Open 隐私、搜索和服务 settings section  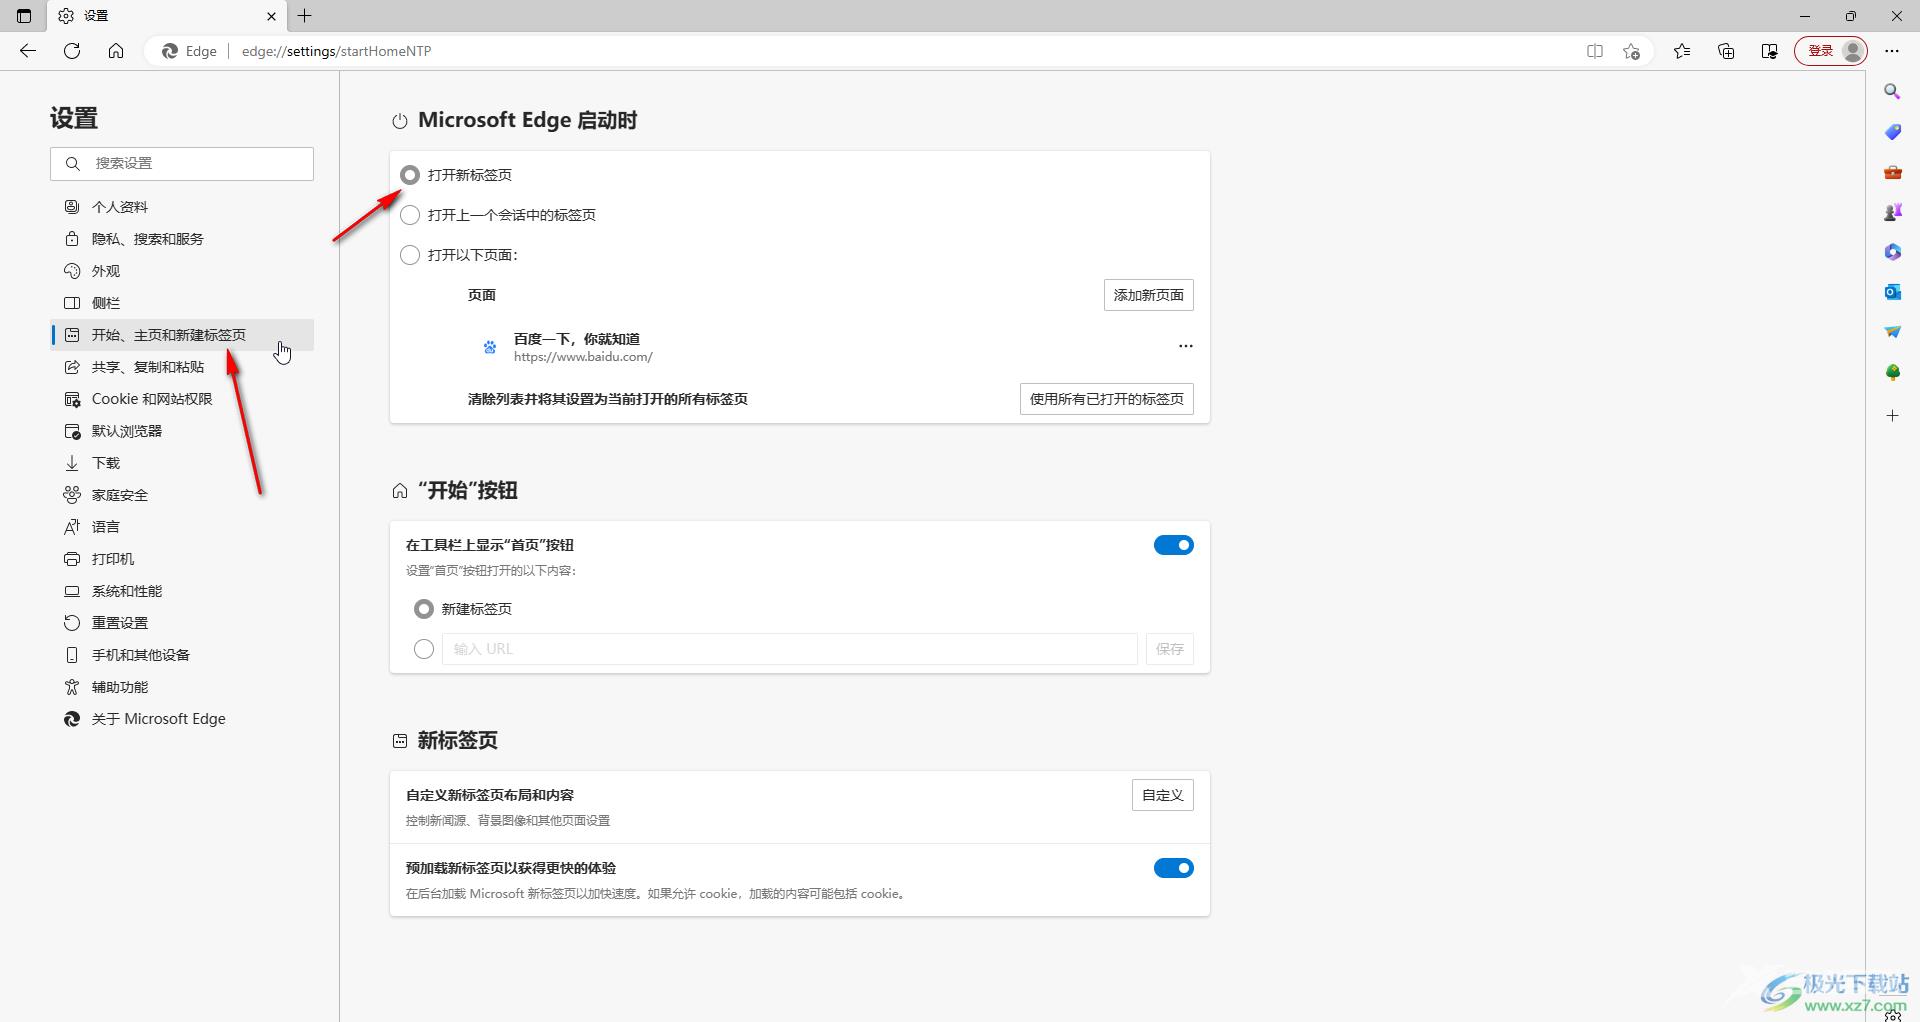(x=182, y=239)
